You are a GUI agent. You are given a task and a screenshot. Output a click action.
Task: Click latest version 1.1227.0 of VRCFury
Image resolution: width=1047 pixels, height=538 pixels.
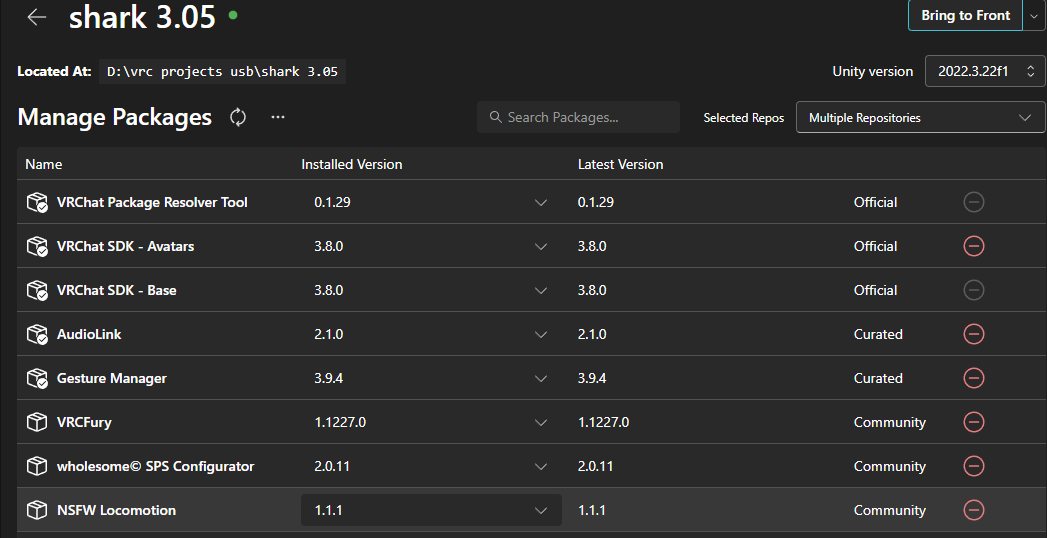tap(603, 423)
